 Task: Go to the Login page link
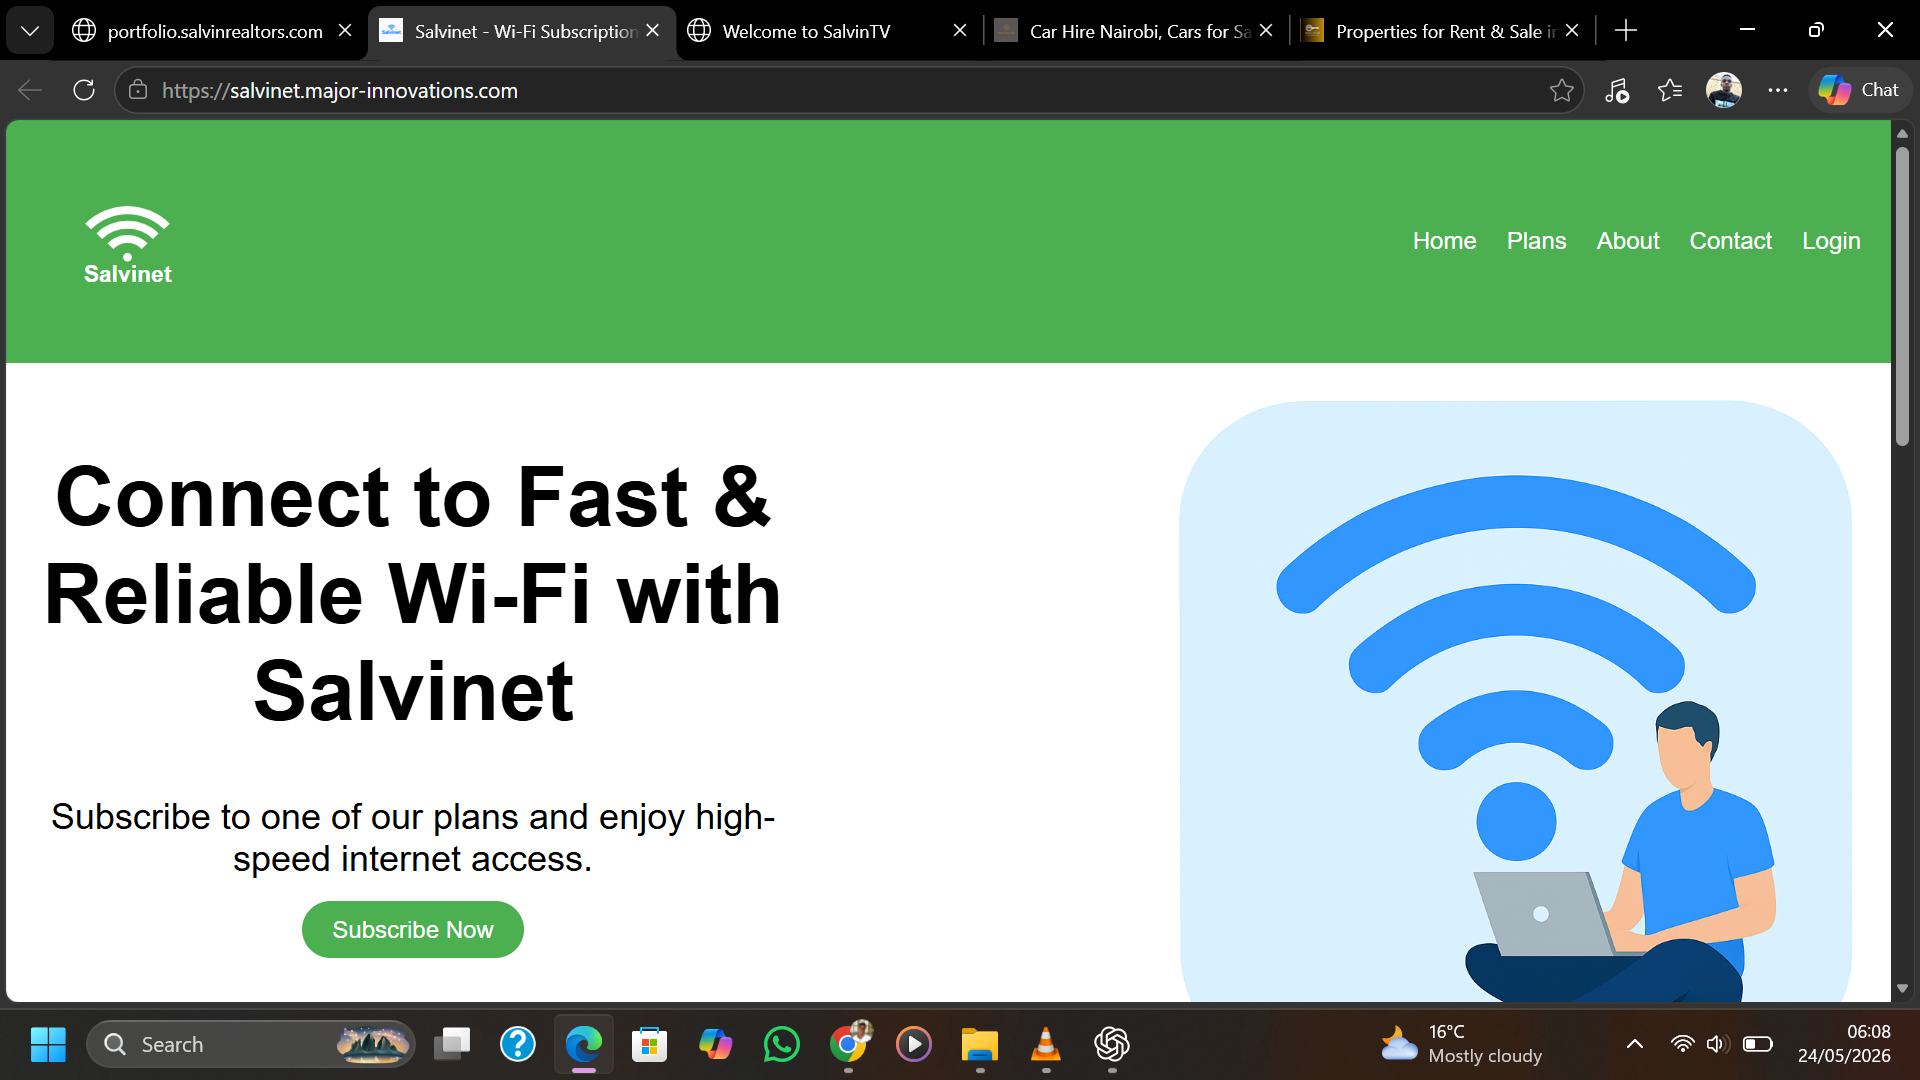[1831, 241]
